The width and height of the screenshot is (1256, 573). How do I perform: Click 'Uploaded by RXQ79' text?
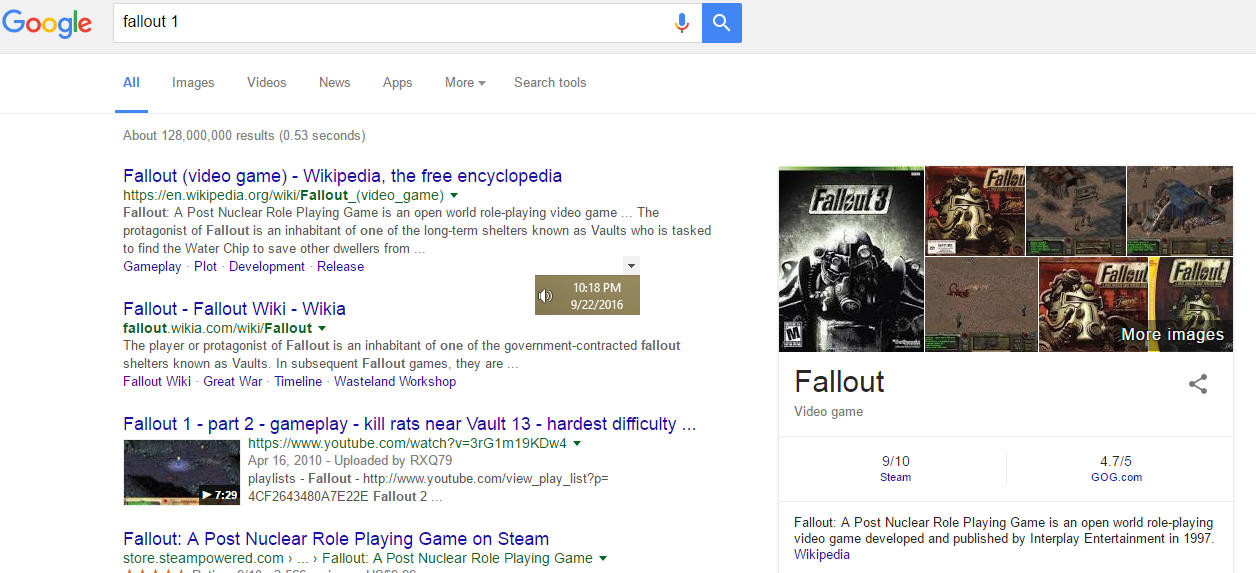click(391, 461)
